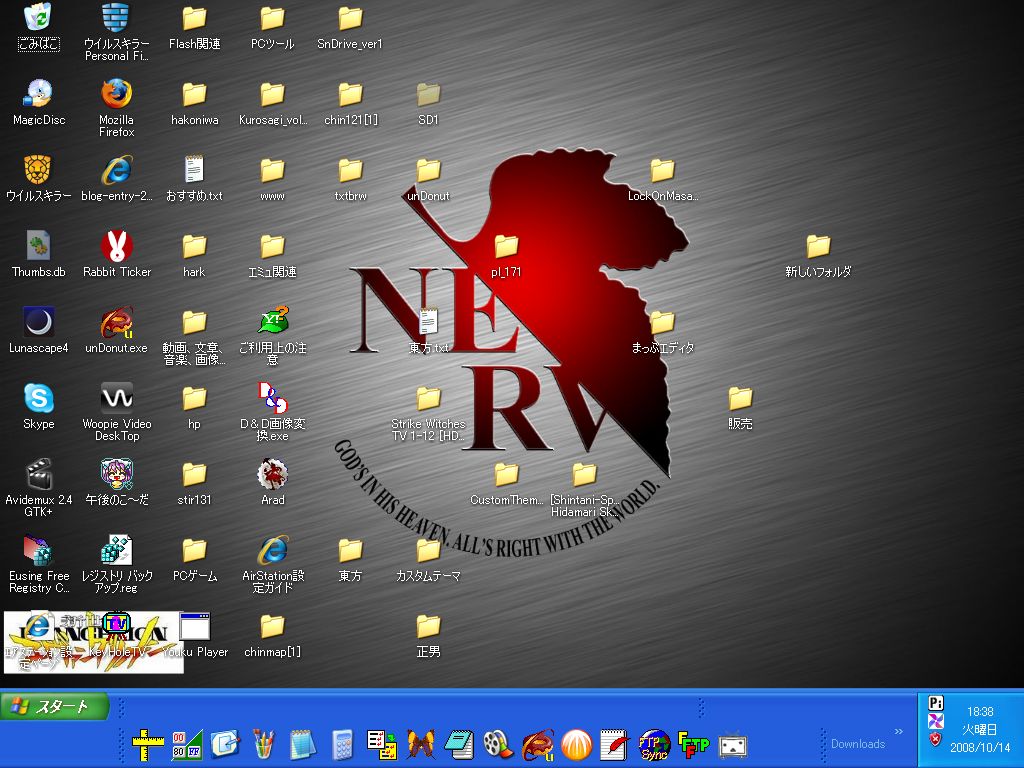1024x768 pixels.
Task: Open the Flash関連 folder
Action: [x=194, y=19]
